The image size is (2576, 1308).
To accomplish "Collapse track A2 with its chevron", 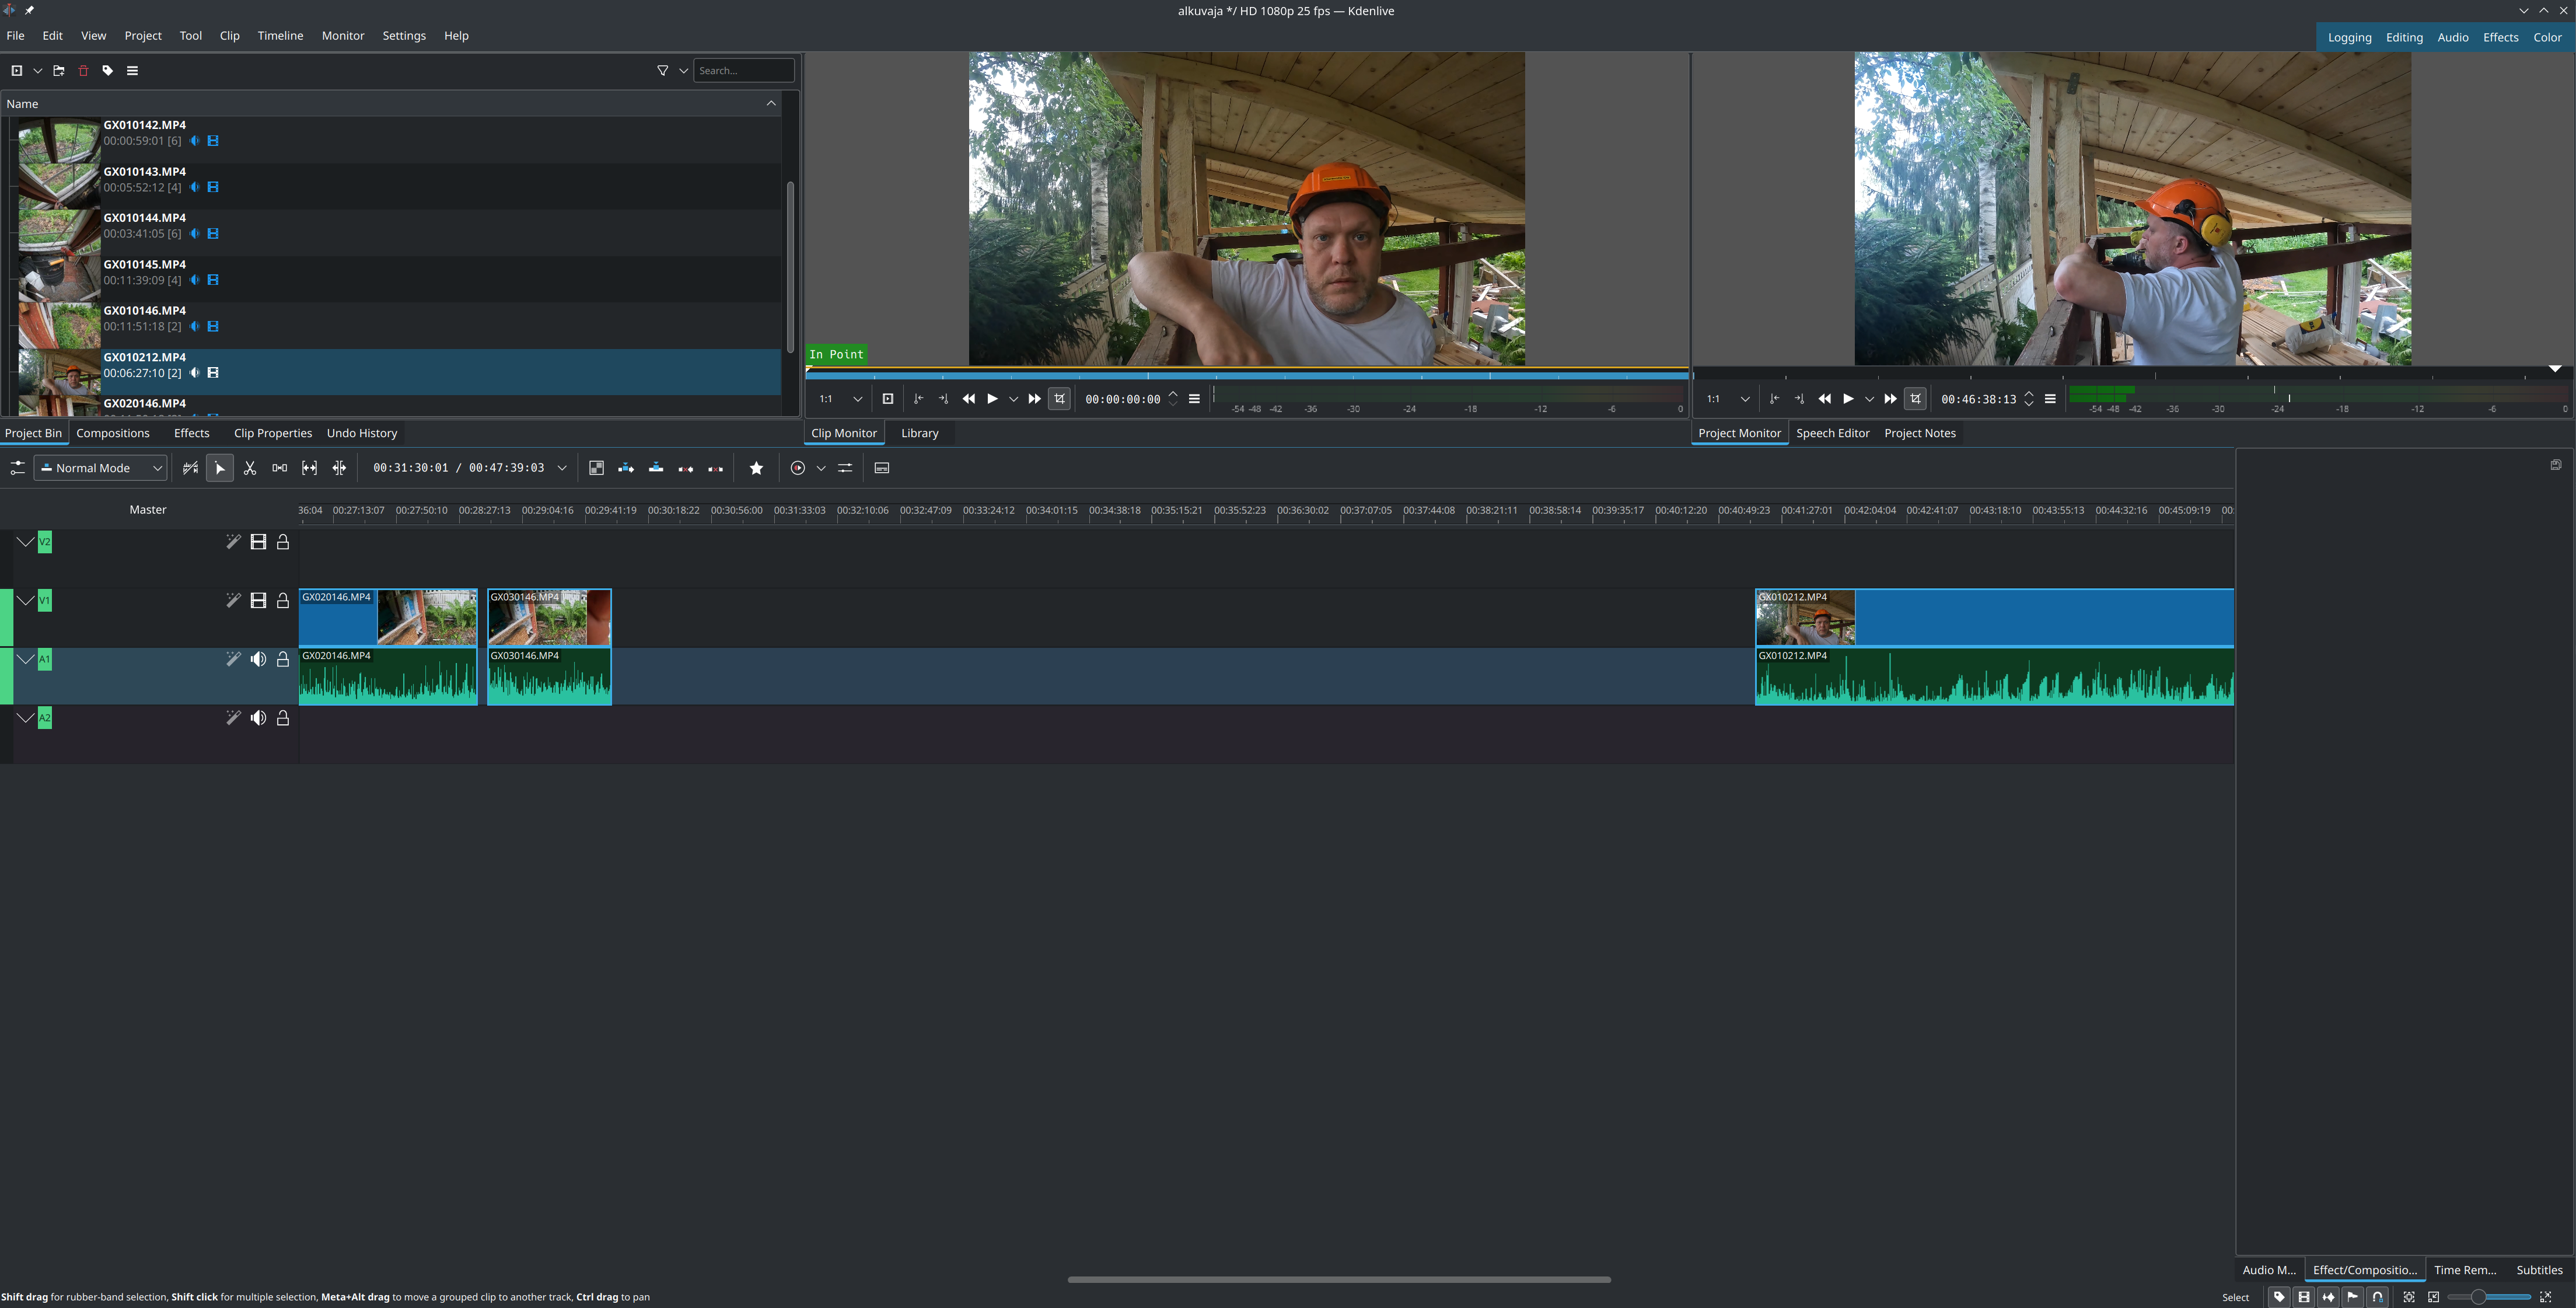I will click(25, 718).
